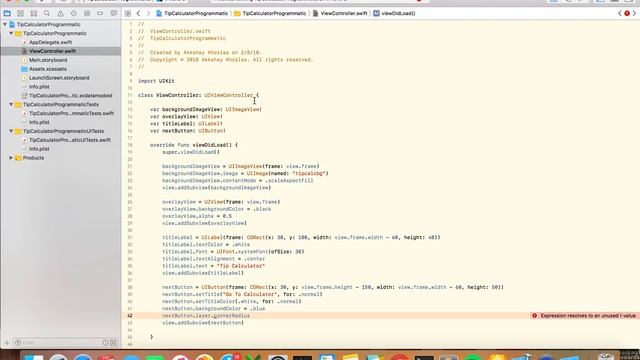Collapse TipCalculatorProgrammaticUITests group
Viewport: 640px width, 360px height.
[x=11, y=131]
